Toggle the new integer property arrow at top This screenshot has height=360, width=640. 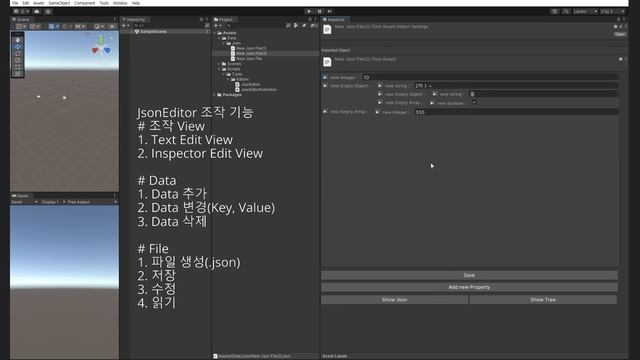[x=325, y=77]
